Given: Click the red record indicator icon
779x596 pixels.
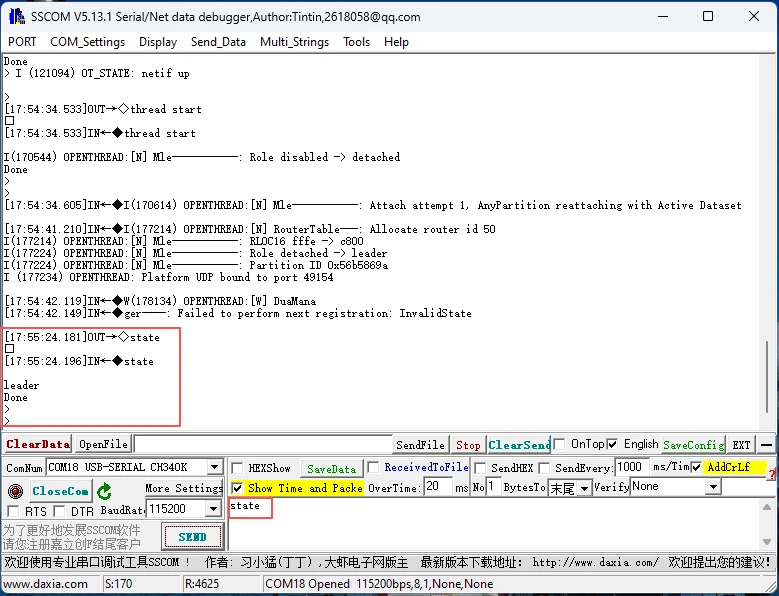Looking at the screenshot, I should tap(15, 491).
